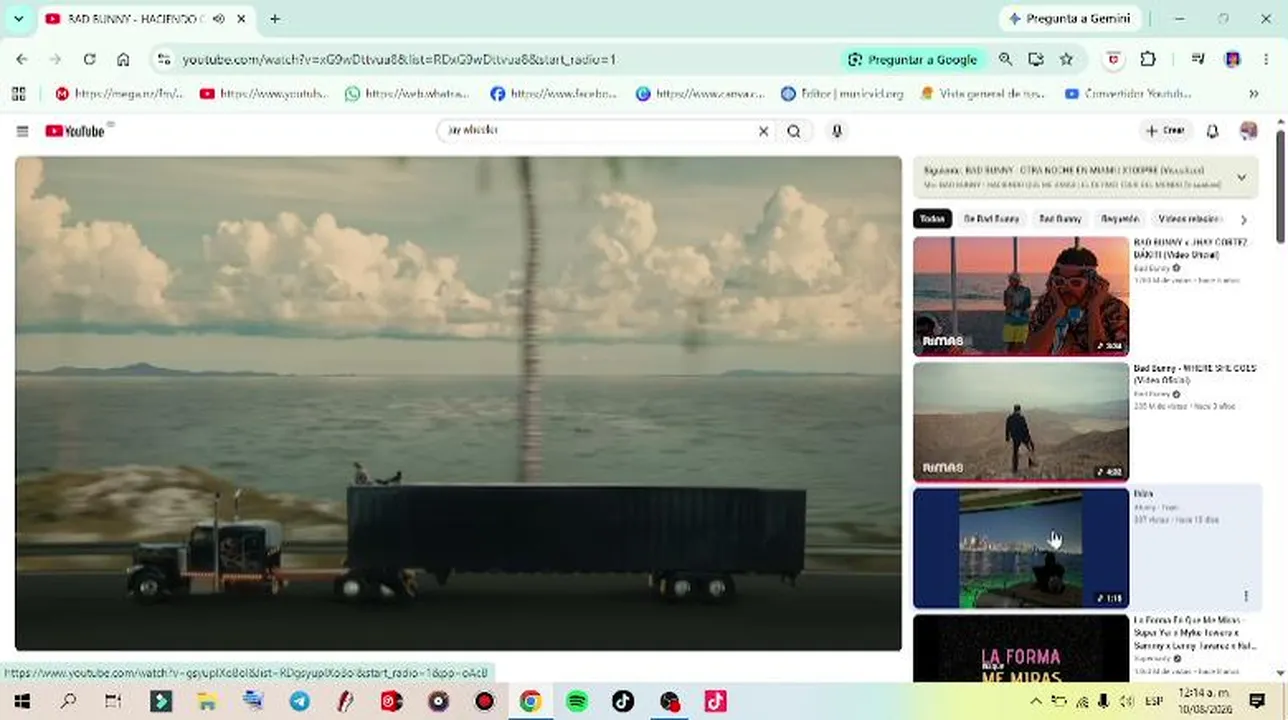Open the options menu for the Ibiza video
This screenshot has width=1288, height=720.
pos(1246,596)
